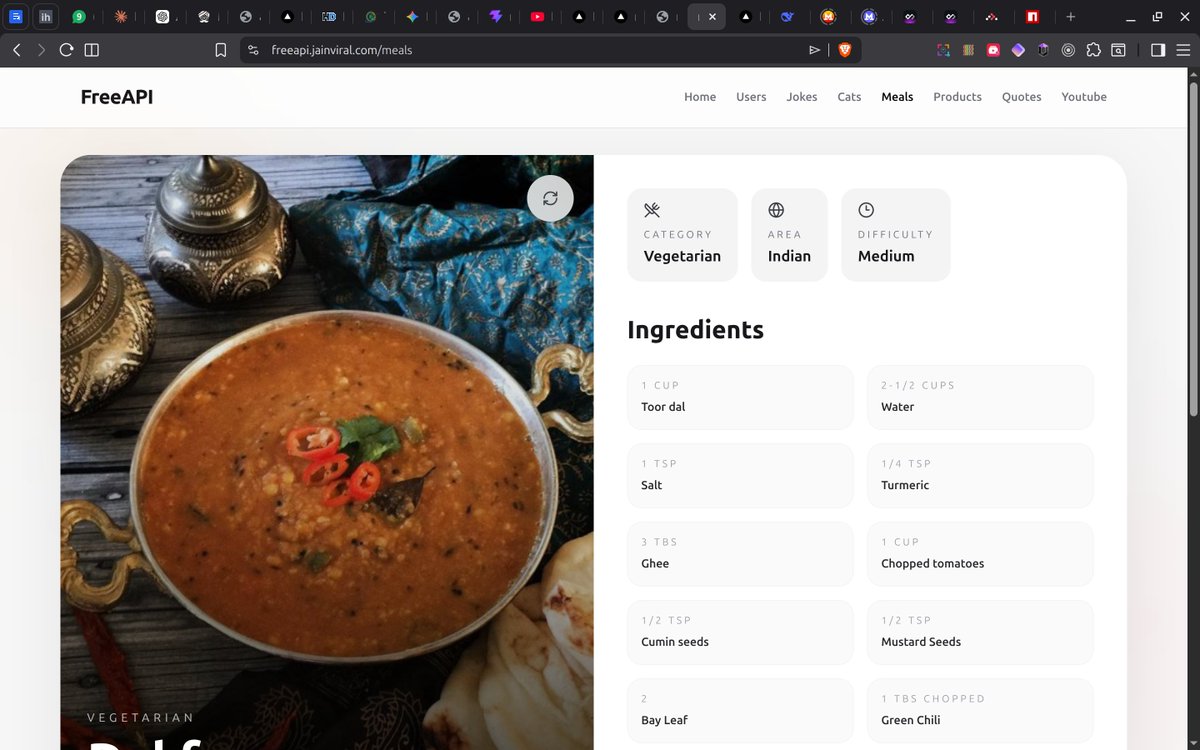Open the Brave Shields lion icon
The image size is (1200, 750).
coord(844,50)
